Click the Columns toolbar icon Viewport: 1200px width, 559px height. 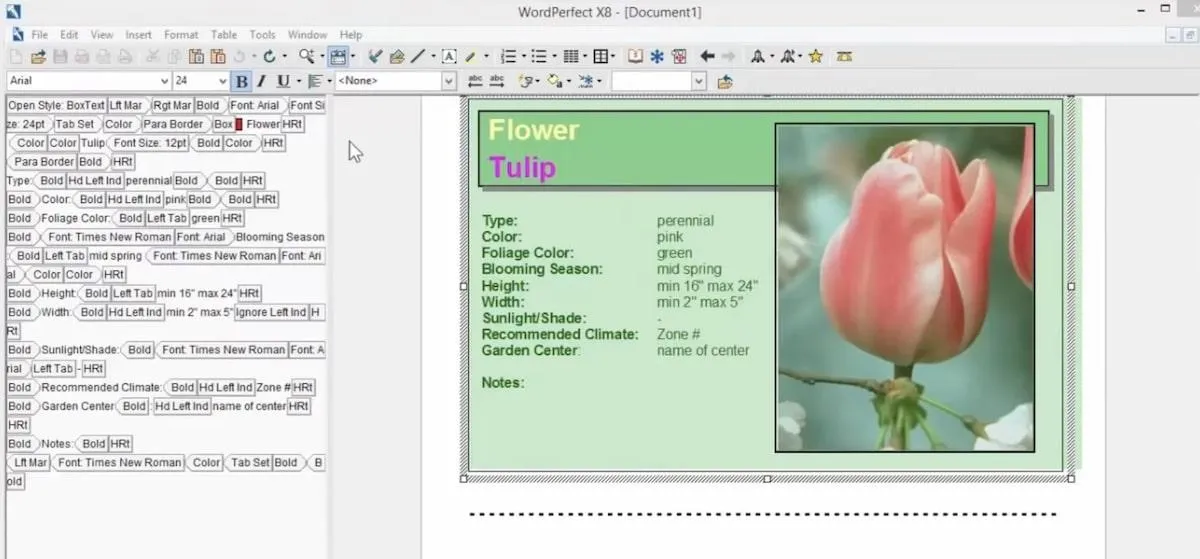570,57
